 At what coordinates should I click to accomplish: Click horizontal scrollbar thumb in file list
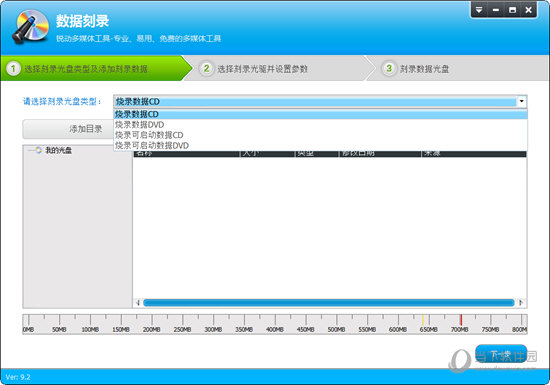point(329,303)
